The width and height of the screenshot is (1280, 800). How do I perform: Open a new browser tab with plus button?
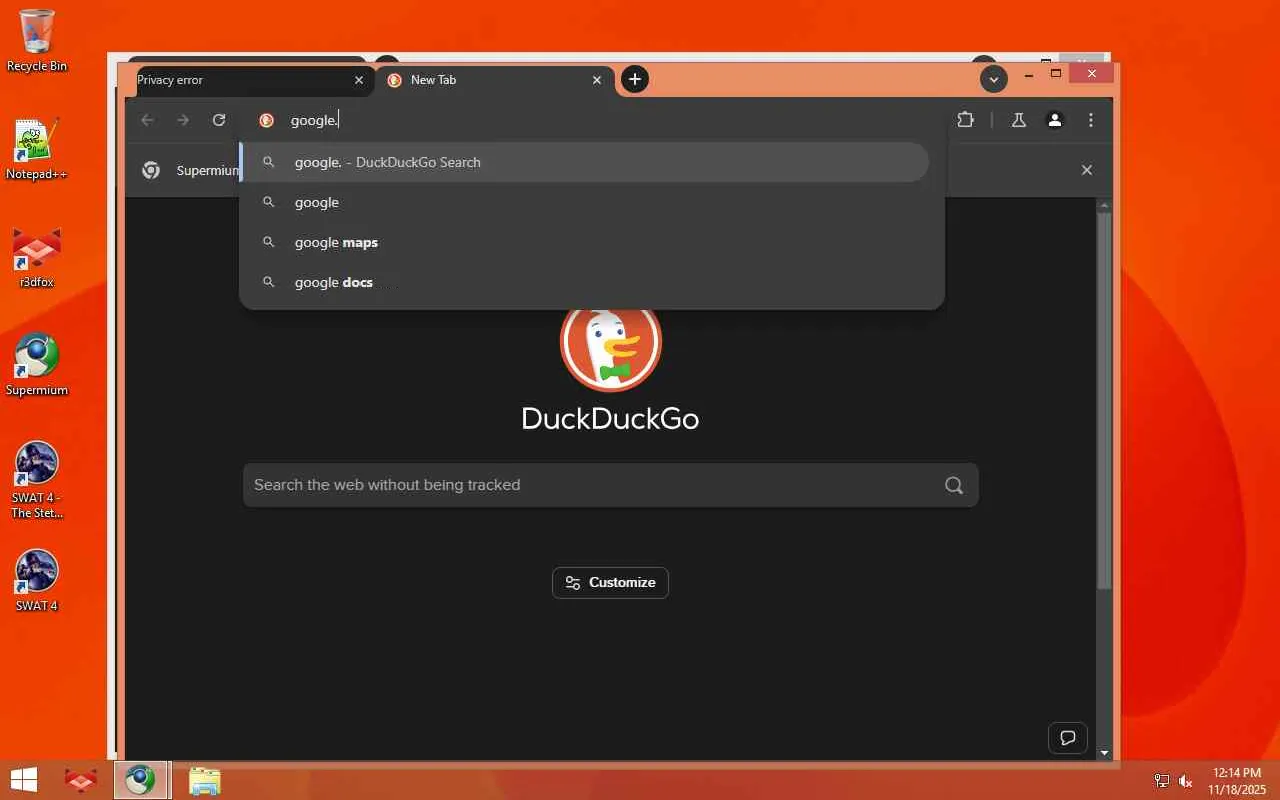634,79
